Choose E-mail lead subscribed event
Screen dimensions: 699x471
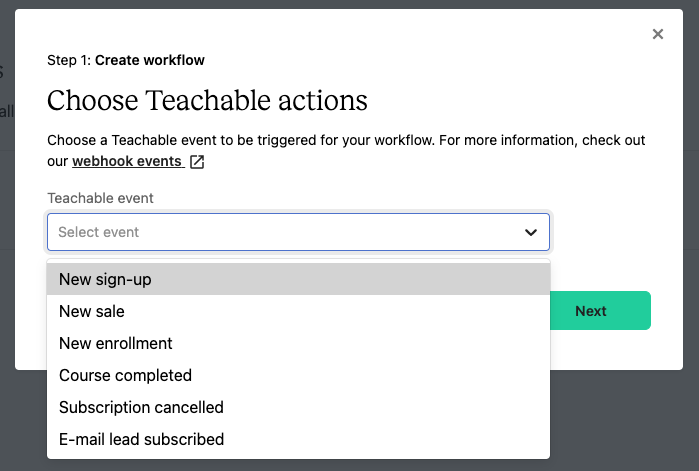tap(298, 439)
